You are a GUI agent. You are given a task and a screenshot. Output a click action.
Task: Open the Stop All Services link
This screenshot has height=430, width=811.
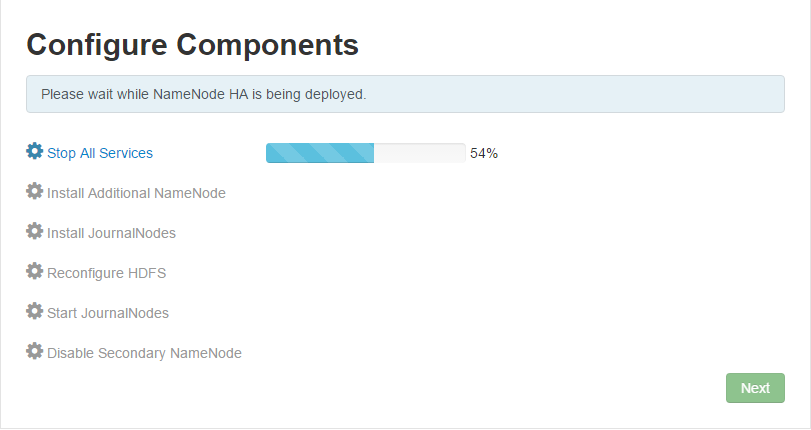(x=100, y=153)
